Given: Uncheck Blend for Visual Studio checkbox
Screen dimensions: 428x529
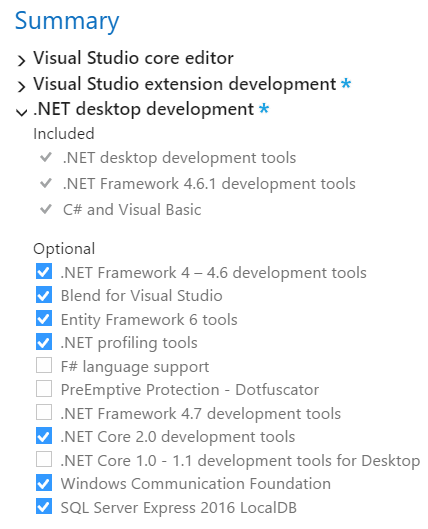Looking at the screenshot, I should click(44, 295).
